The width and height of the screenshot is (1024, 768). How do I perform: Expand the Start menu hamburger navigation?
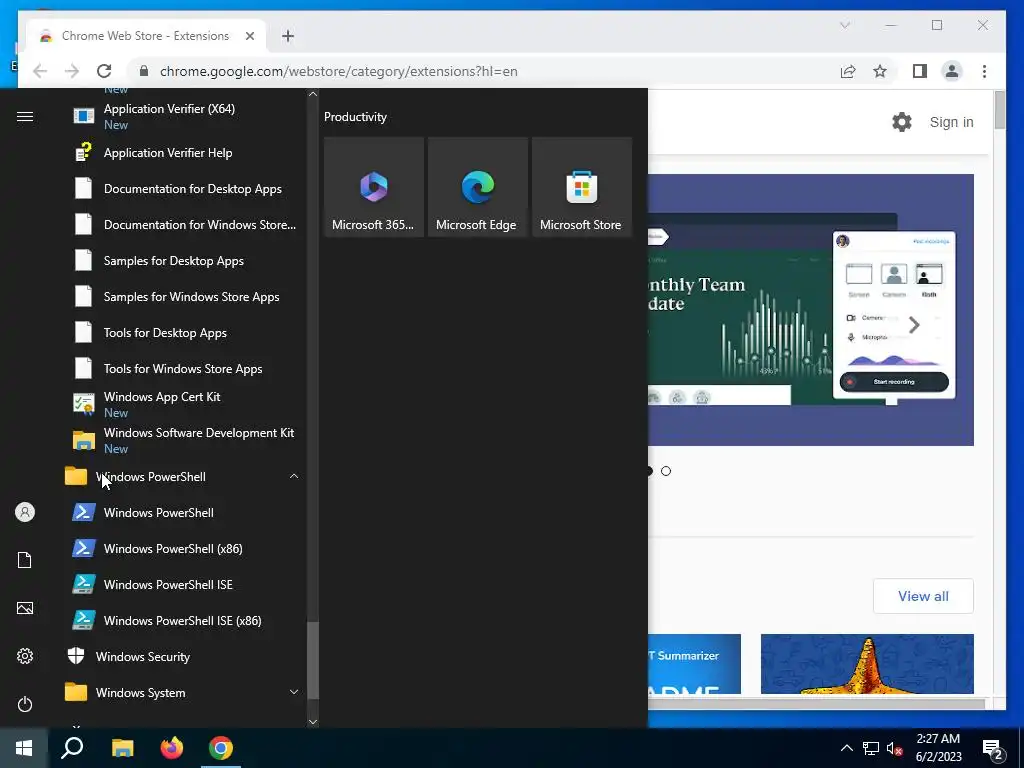25,116
